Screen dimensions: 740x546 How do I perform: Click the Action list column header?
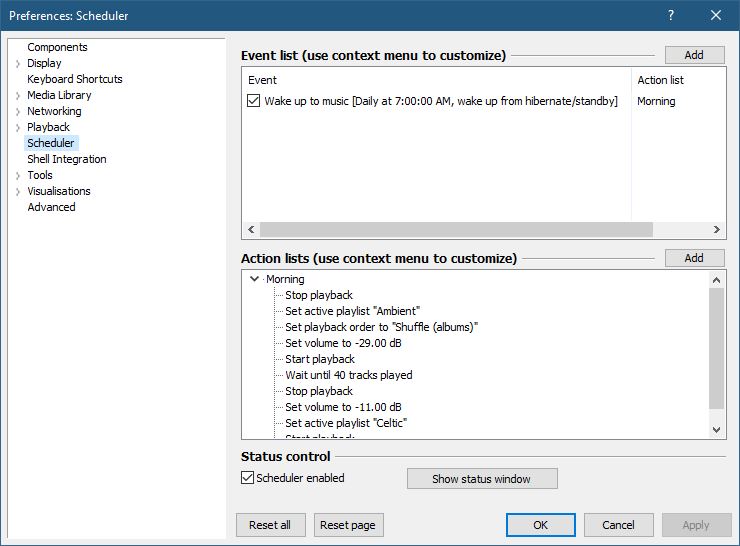(660, 80)
